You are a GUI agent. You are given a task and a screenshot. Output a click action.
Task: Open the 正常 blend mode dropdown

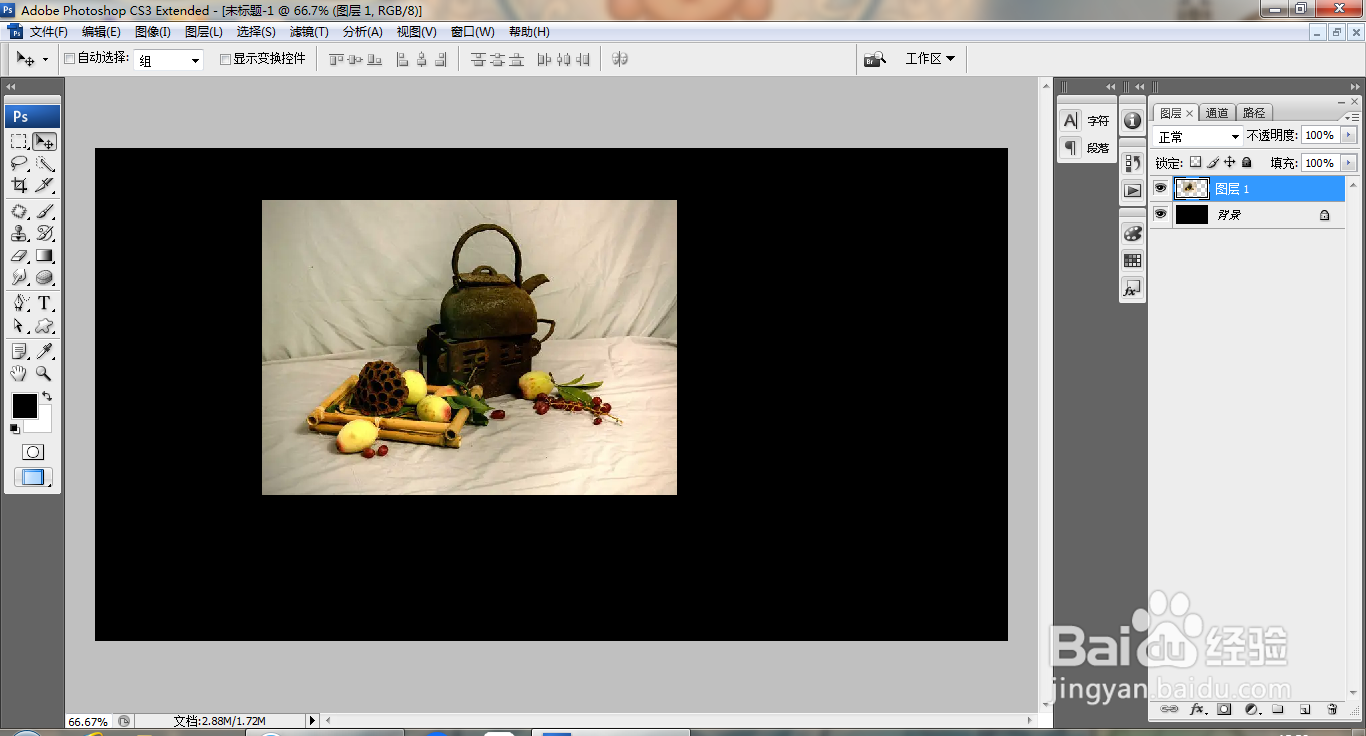click(x=1198, y=136)
